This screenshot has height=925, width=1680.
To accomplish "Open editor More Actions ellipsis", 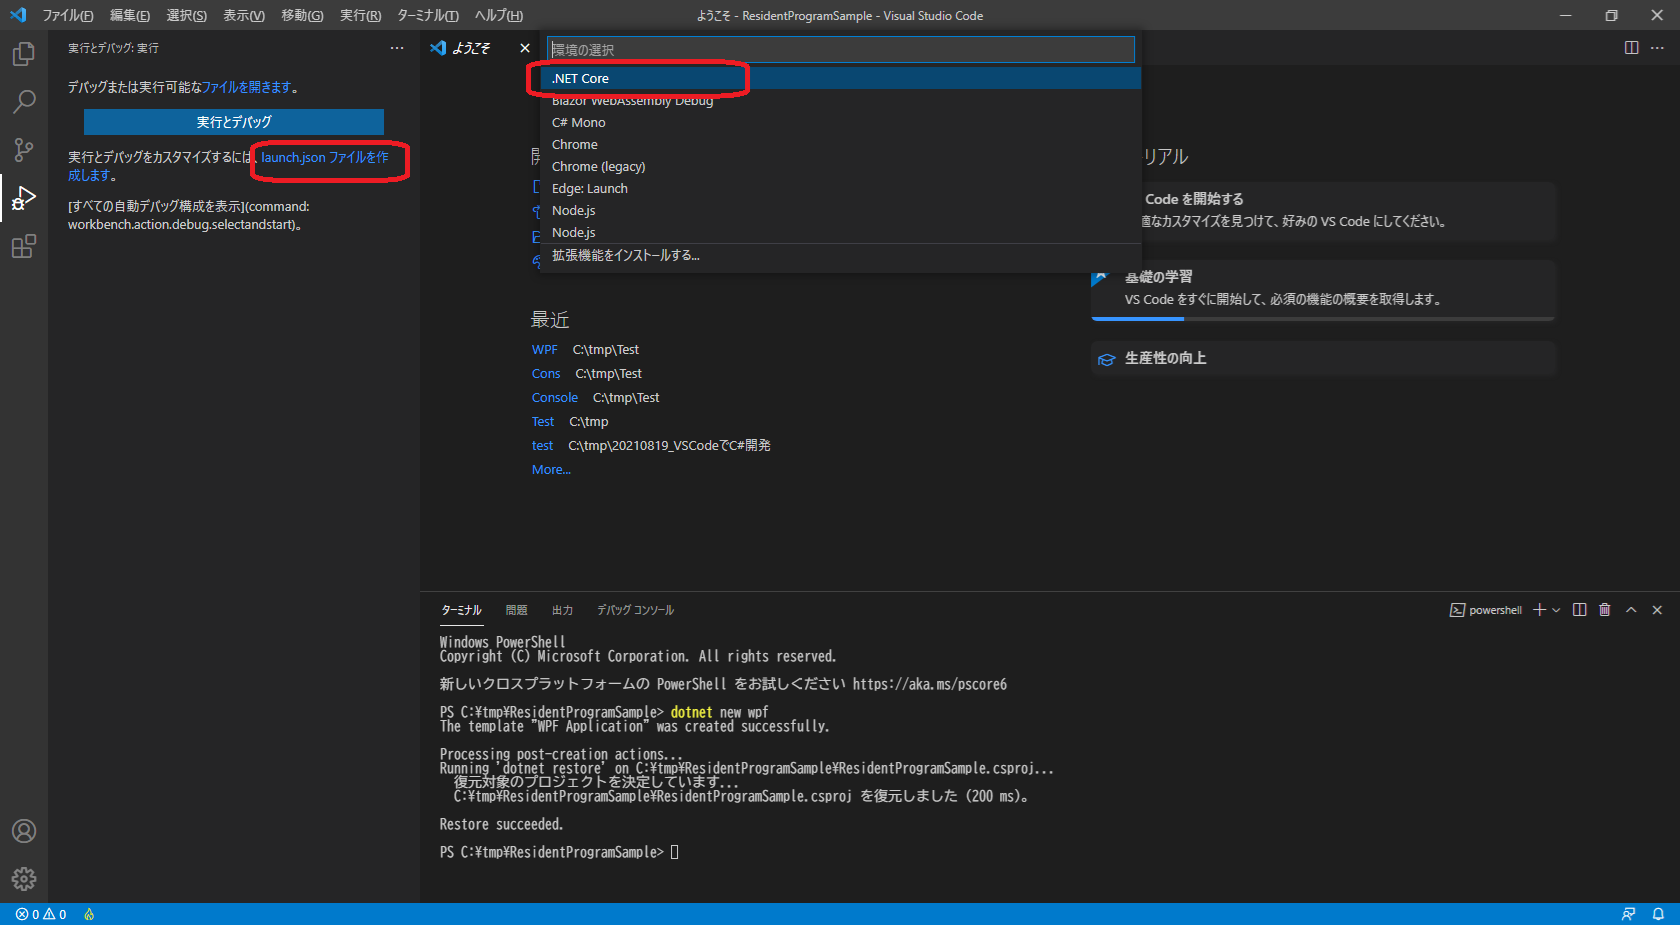I will pos(1657,48).
